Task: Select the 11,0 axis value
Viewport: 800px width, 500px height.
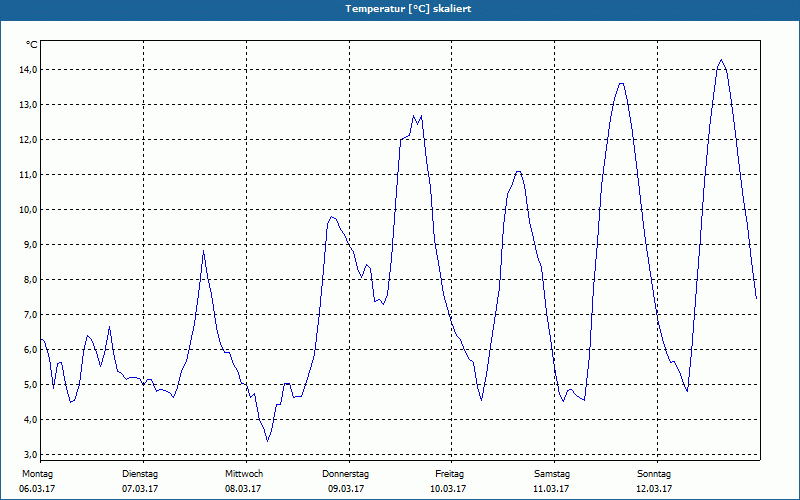Action: (28, 175)
